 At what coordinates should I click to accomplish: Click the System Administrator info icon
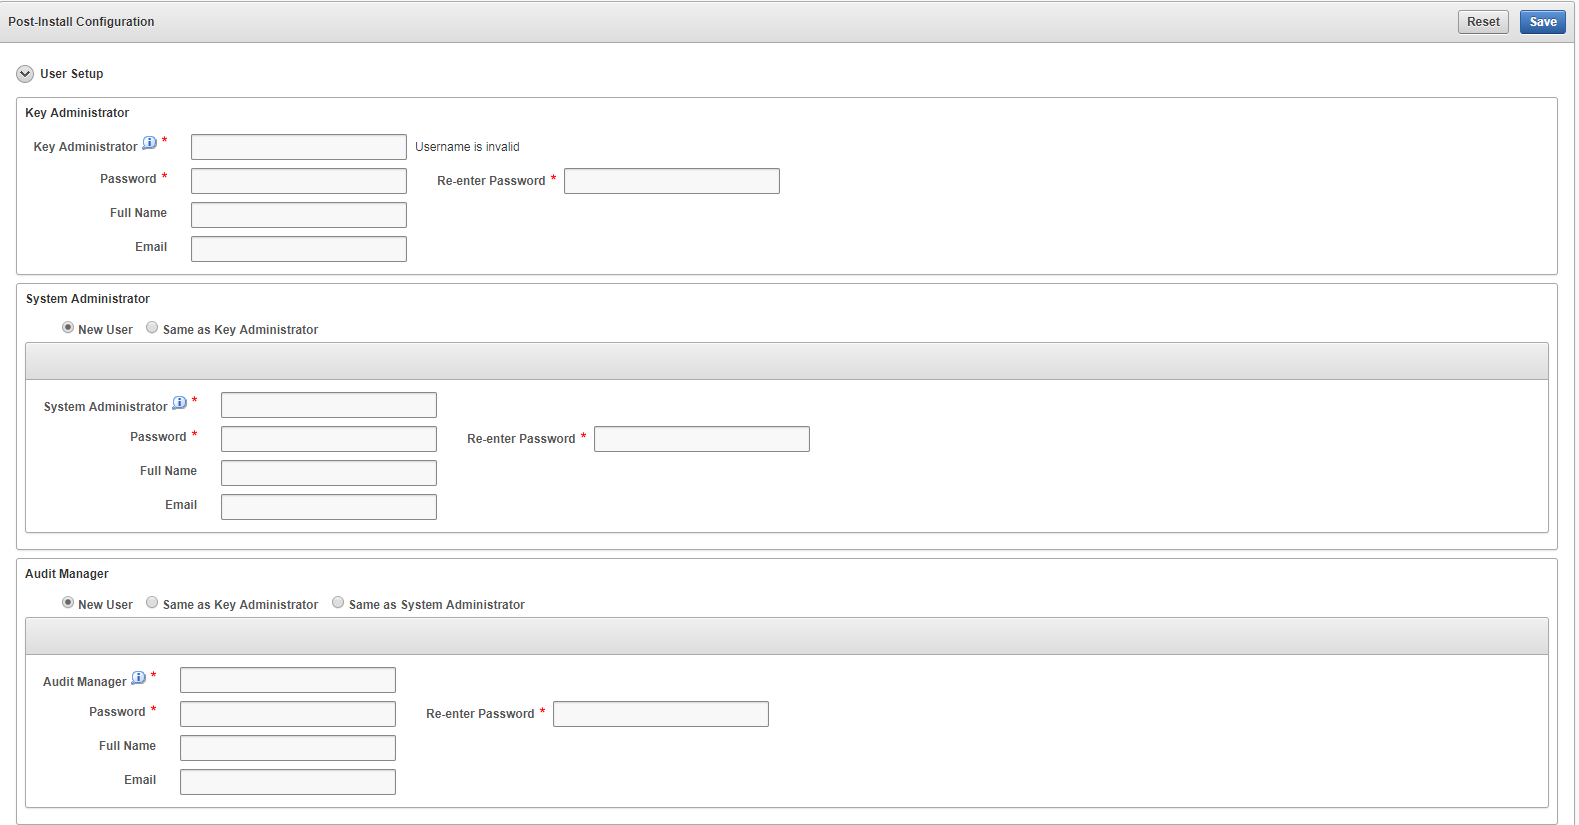coord(180,403)
